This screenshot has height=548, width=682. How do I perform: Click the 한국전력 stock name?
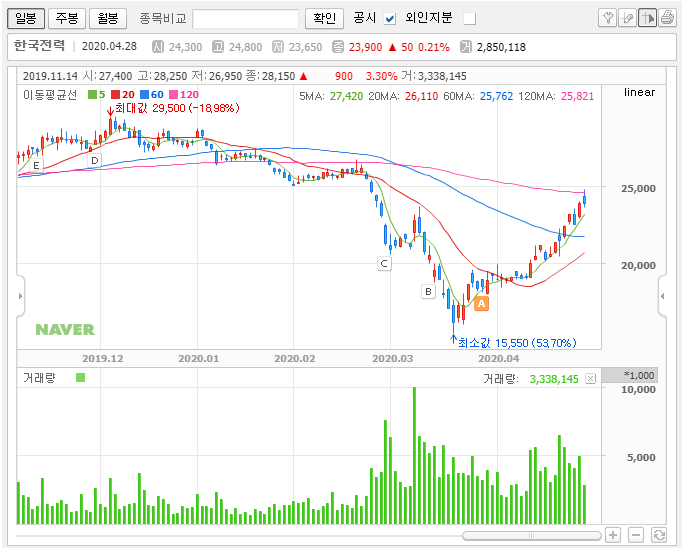[39, 46]
